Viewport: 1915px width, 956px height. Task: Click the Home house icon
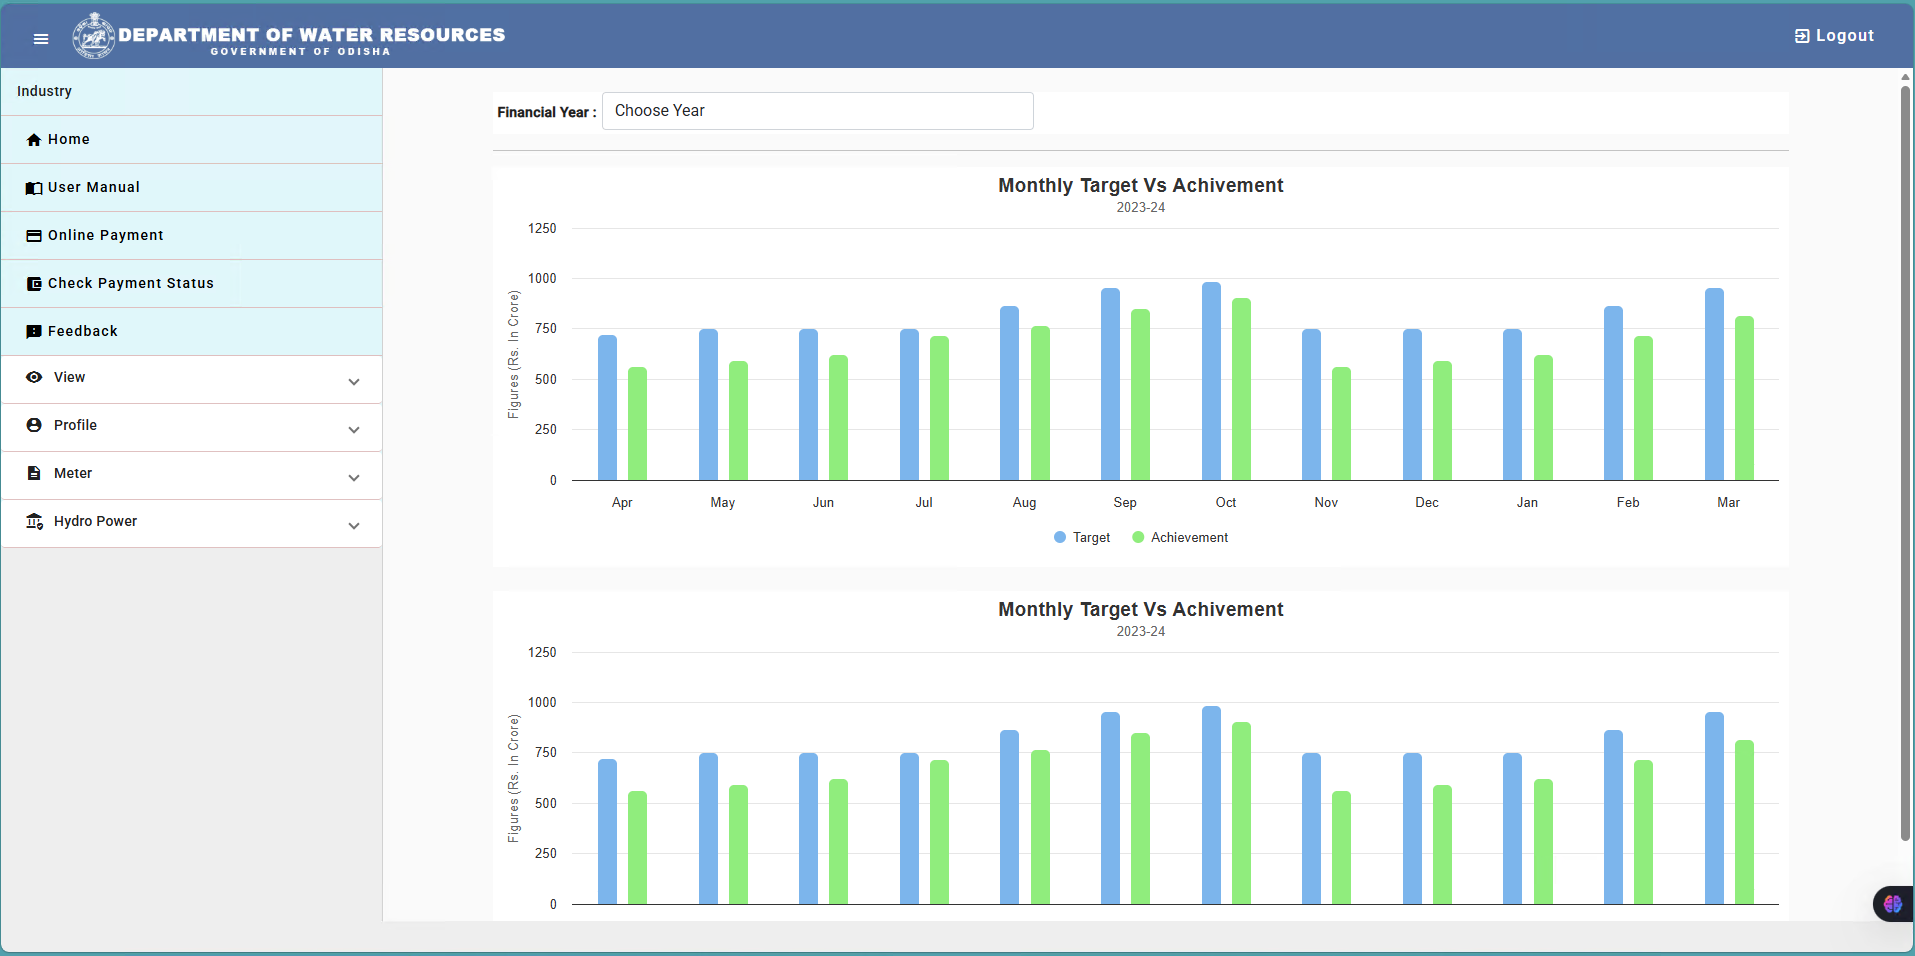[34, 140]
